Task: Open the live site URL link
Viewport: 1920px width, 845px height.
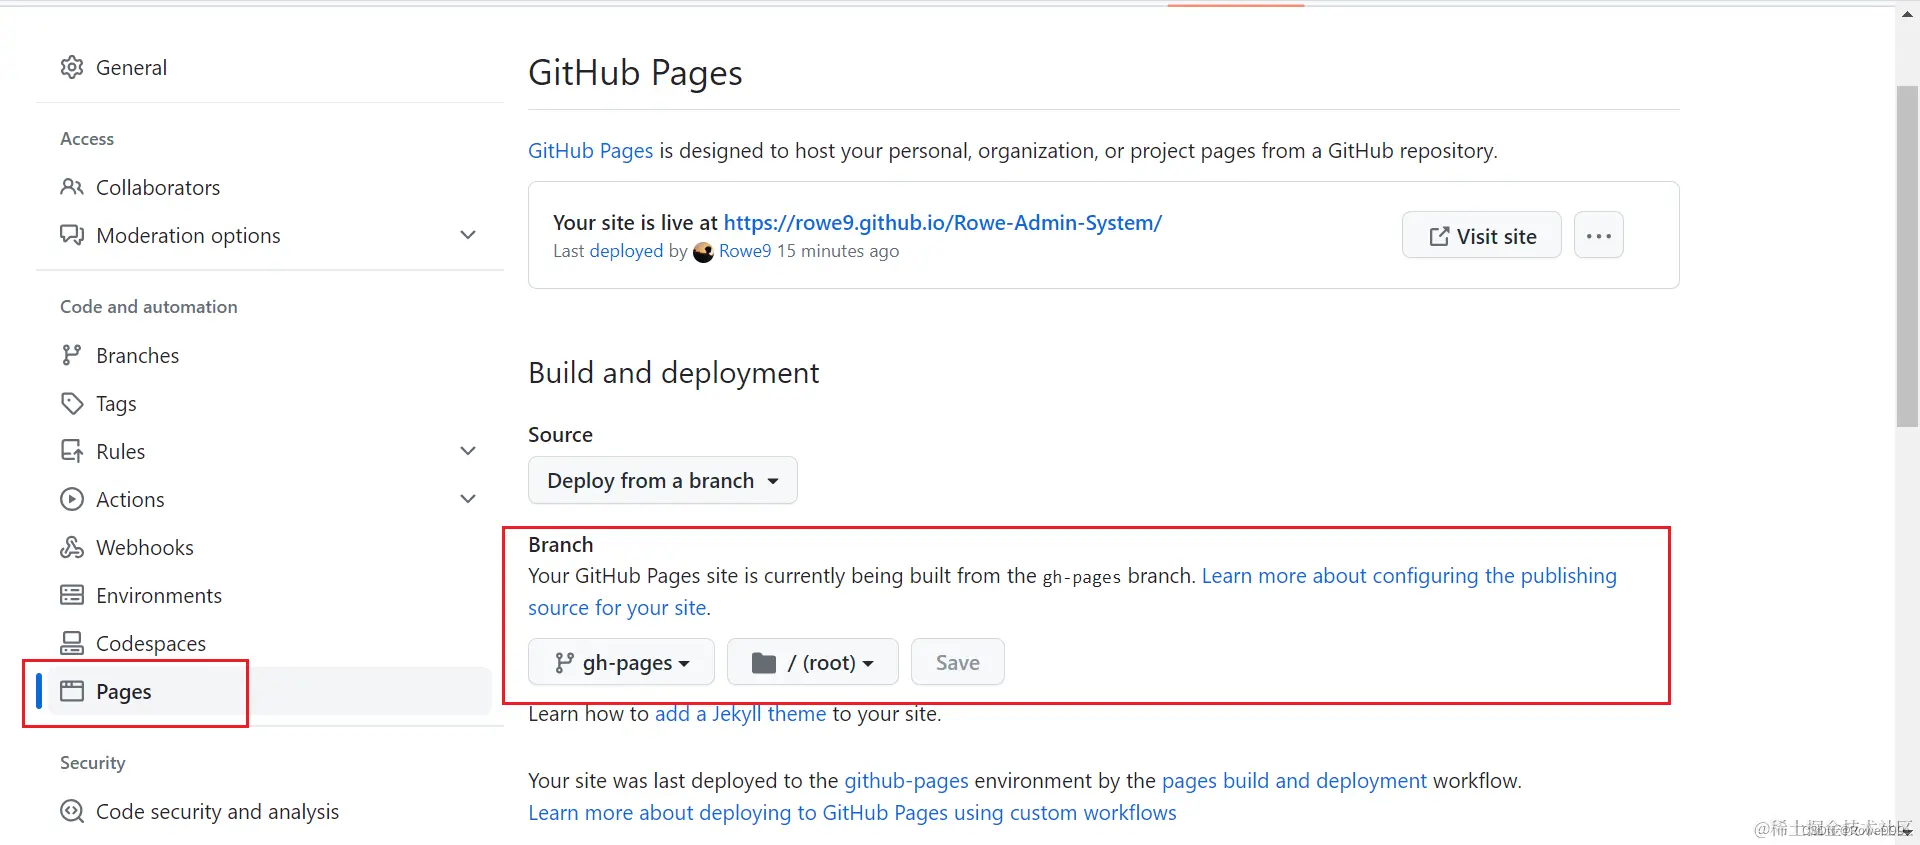Action: [x=943, y=222]
